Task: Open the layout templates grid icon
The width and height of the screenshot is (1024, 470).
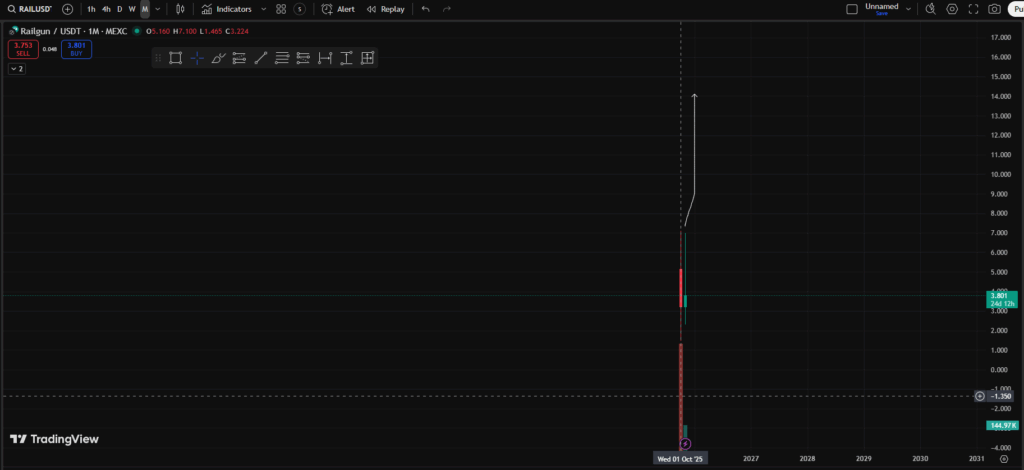Action: coord(281,9)
